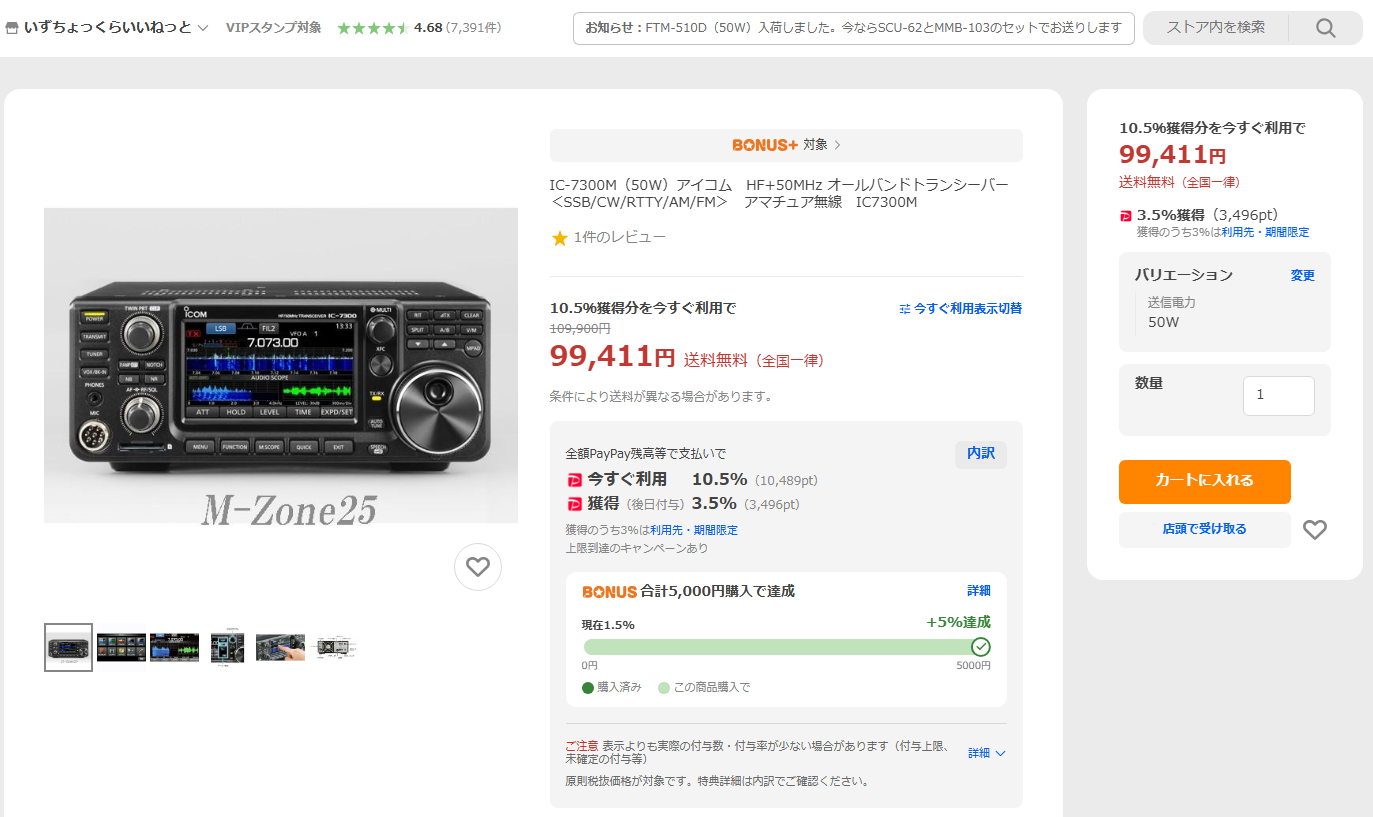This screenshot has height=817, width=1373.
Task: Click the store icon beside いずちょっくらいいねっと
Action: coord(12,28)
